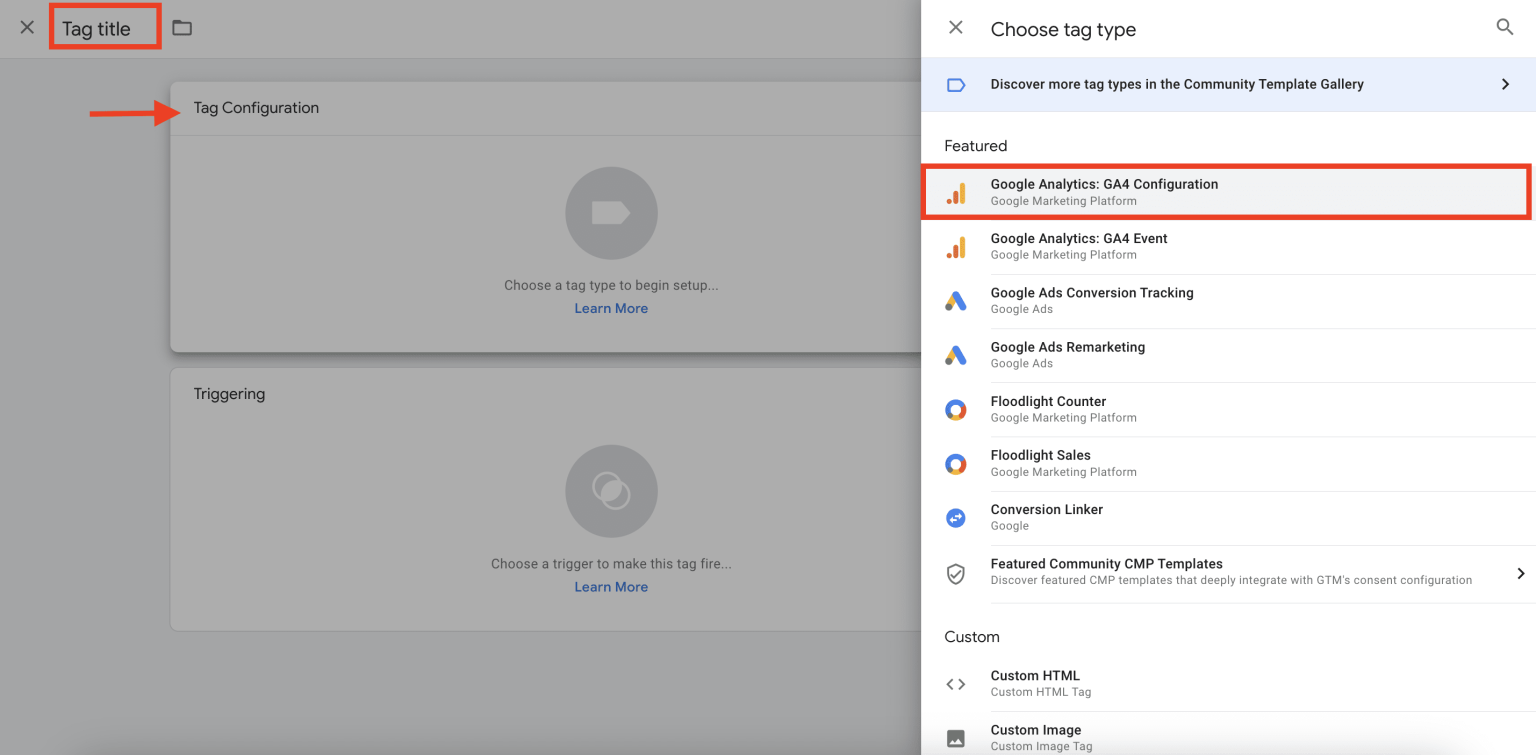Click 'Choose a trigger to make this tag fire' text
The height and width of the screenshot is (755, 1536).
click(x=611, y=564)
